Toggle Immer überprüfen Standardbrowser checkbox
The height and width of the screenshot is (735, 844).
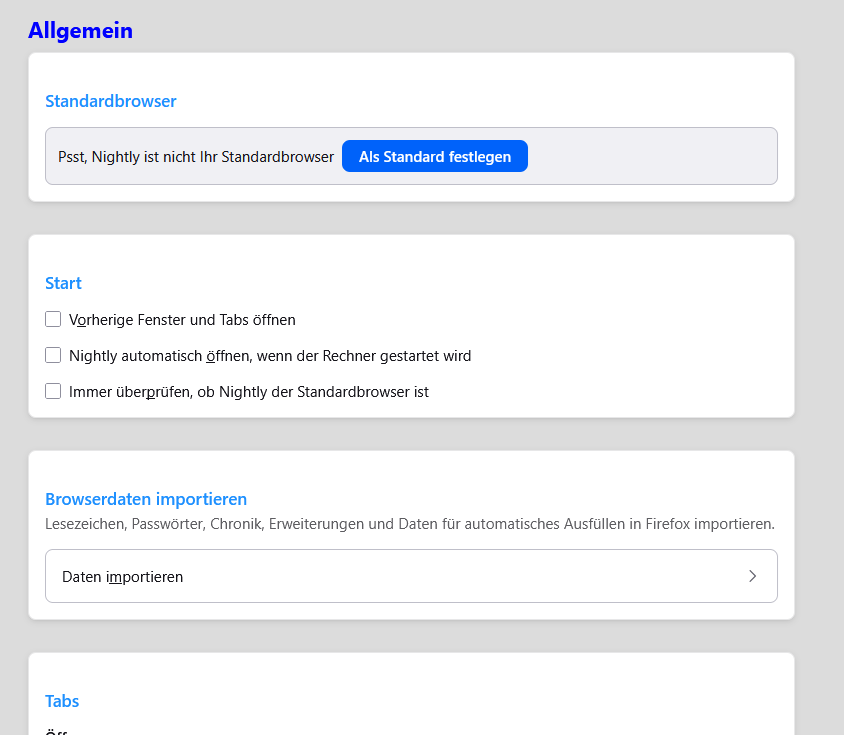(53, 391)
